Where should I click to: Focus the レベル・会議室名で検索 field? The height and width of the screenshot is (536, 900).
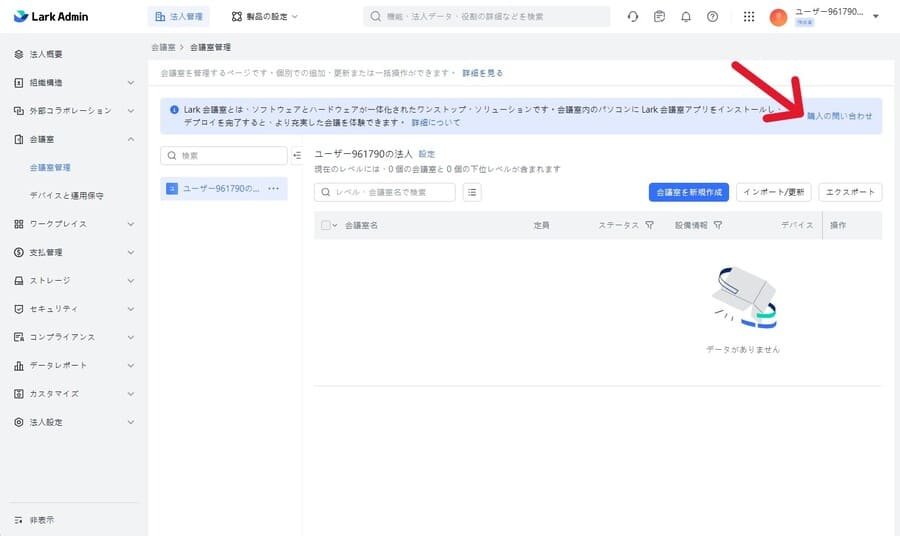click(385, 192)
